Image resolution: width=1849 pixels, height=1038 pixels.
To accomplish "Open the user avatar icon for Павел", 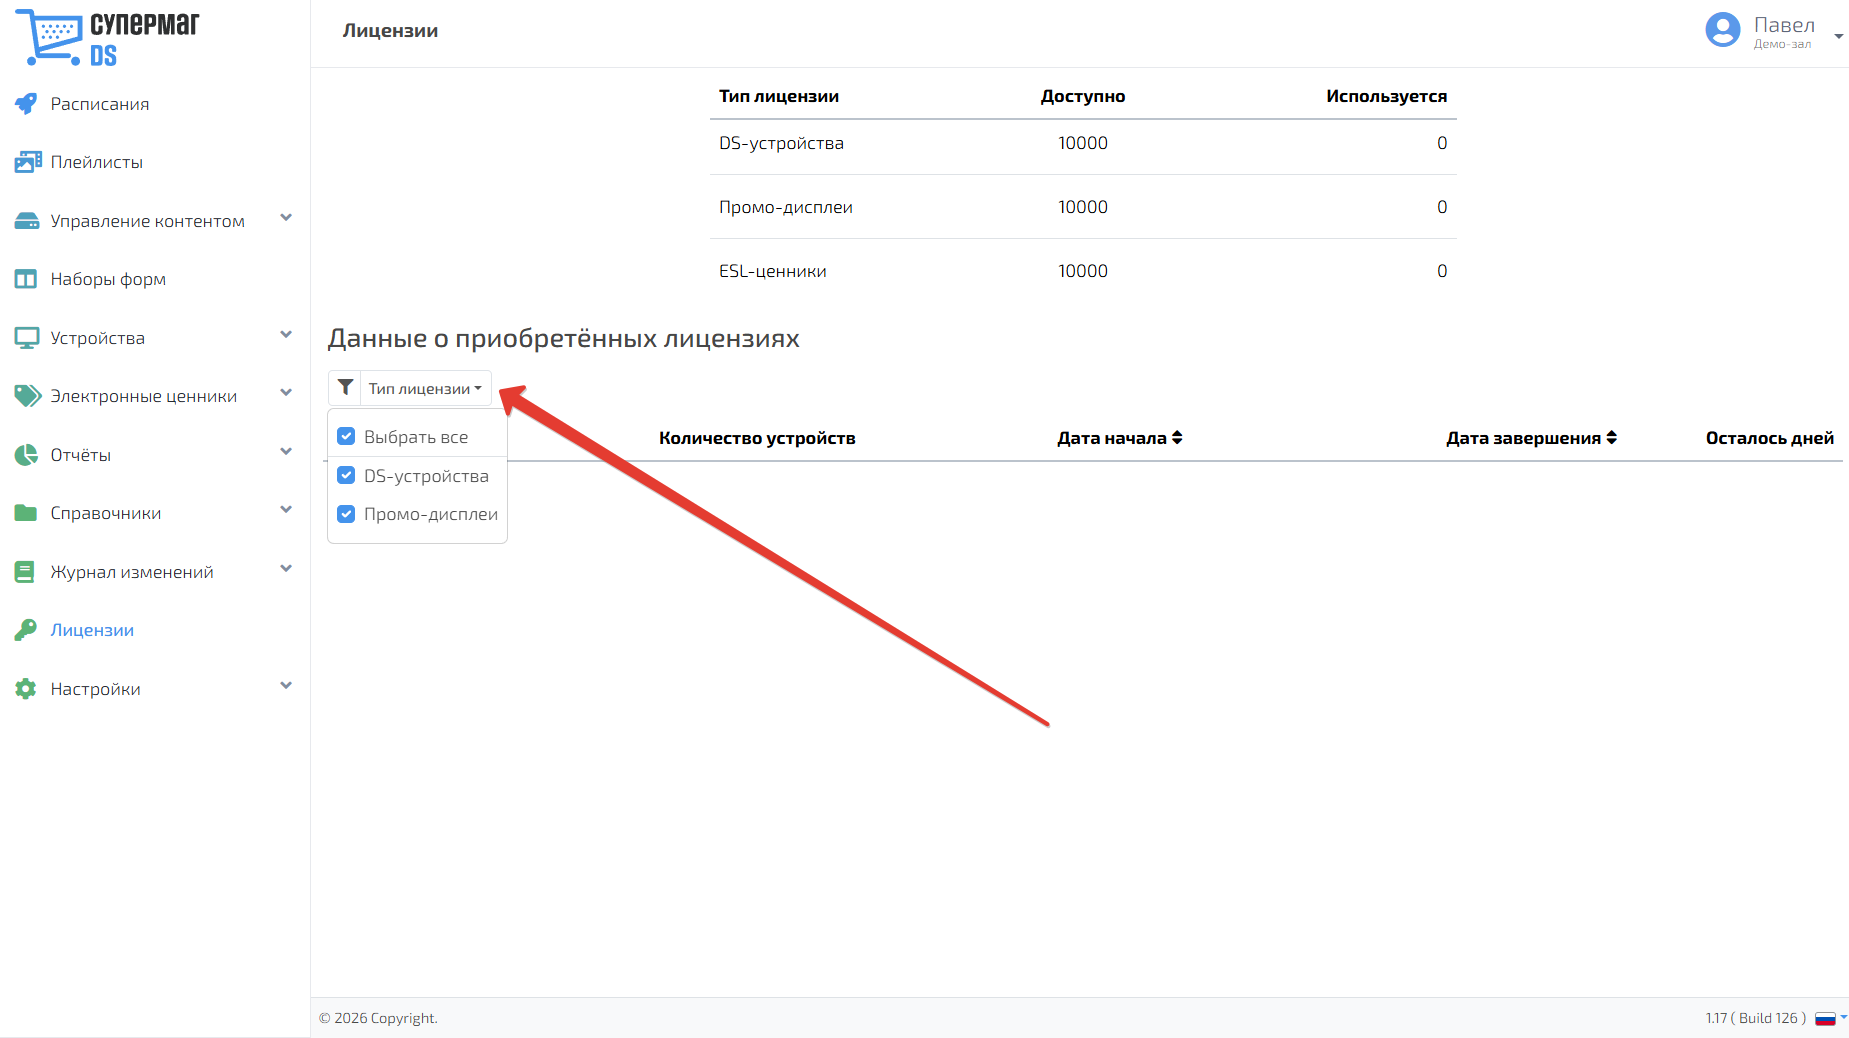I will point(1723,30).
